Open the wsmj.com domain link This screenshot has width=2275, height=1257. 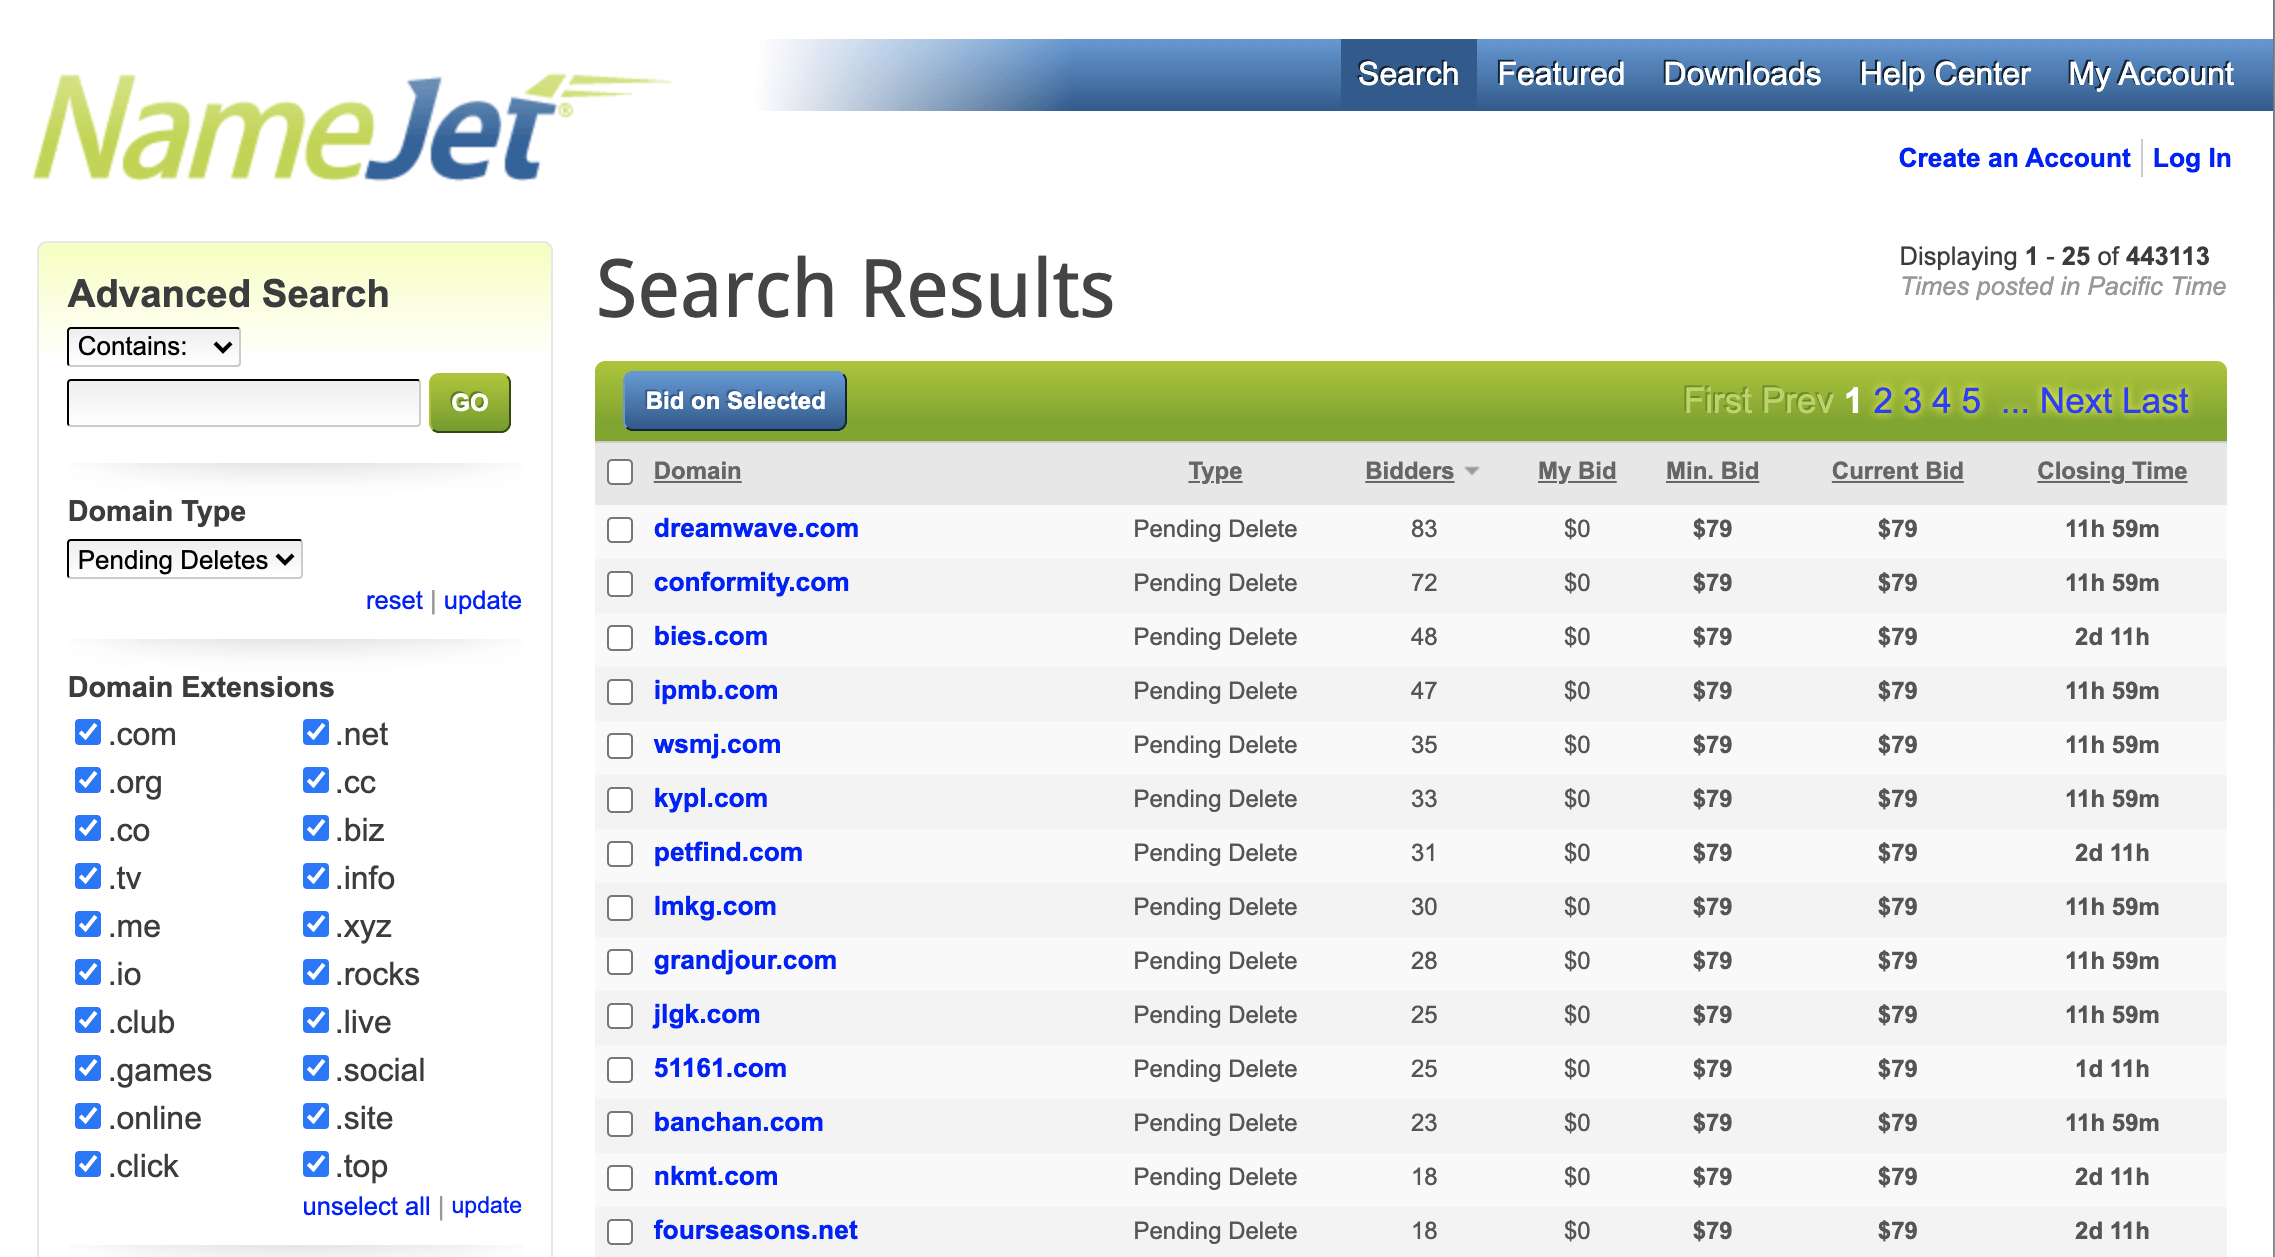point(717,744)
